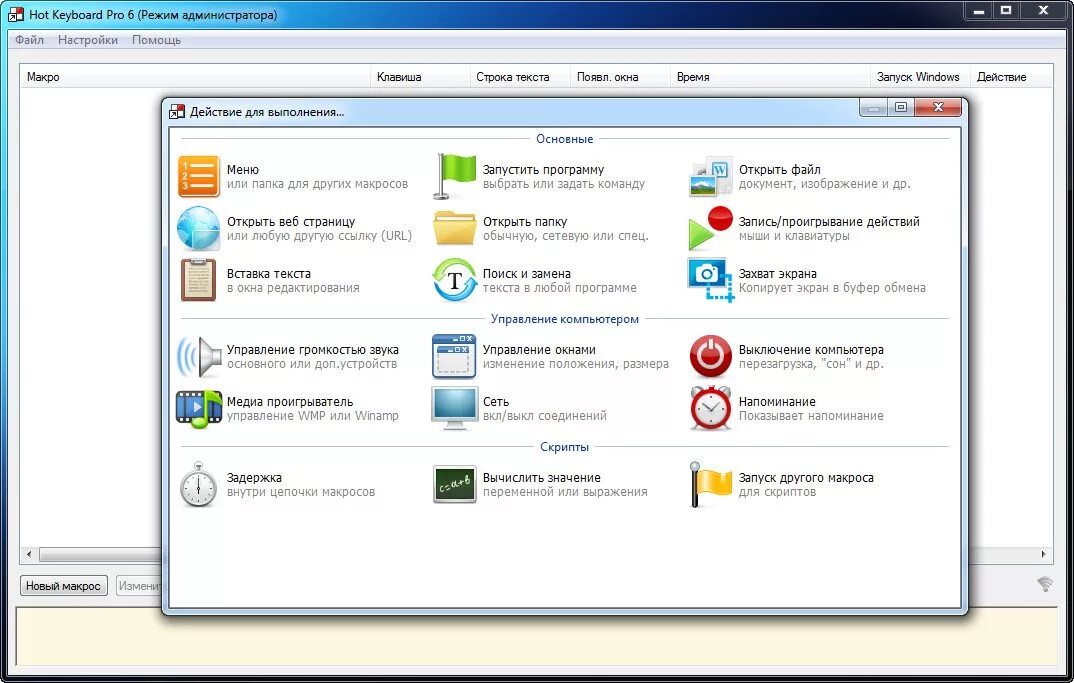Click the stopwatch Delay icon
The image size is (1074, 683).
point(199,484)
